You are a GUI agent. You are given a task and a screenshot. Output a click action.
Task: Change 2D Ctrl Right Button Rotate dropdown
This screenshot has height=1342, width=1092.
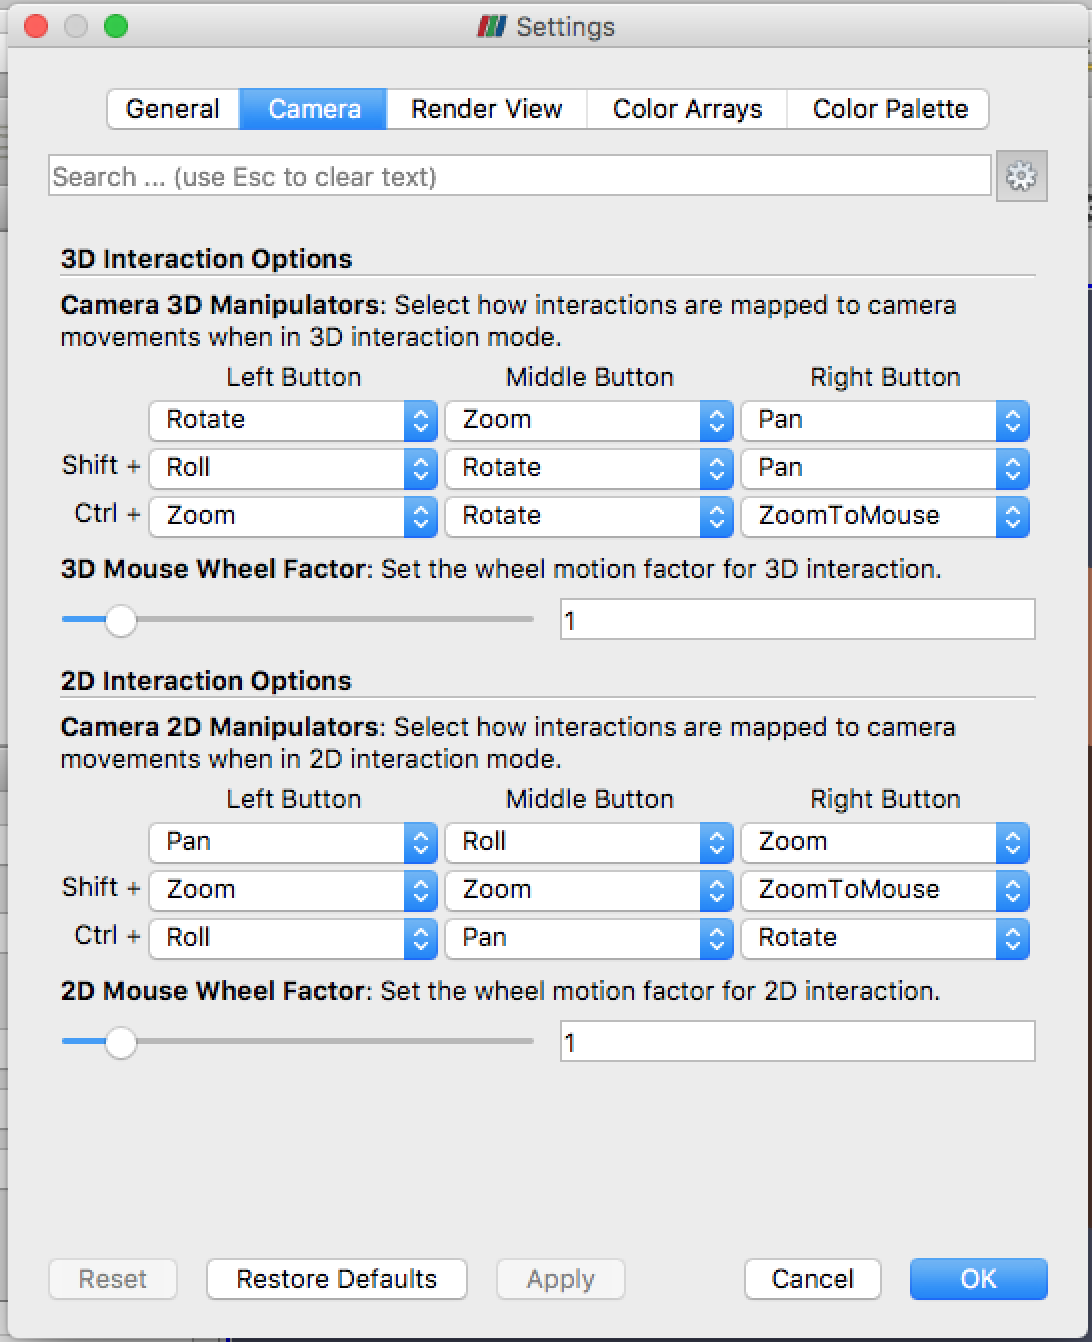tap(884, 938)
